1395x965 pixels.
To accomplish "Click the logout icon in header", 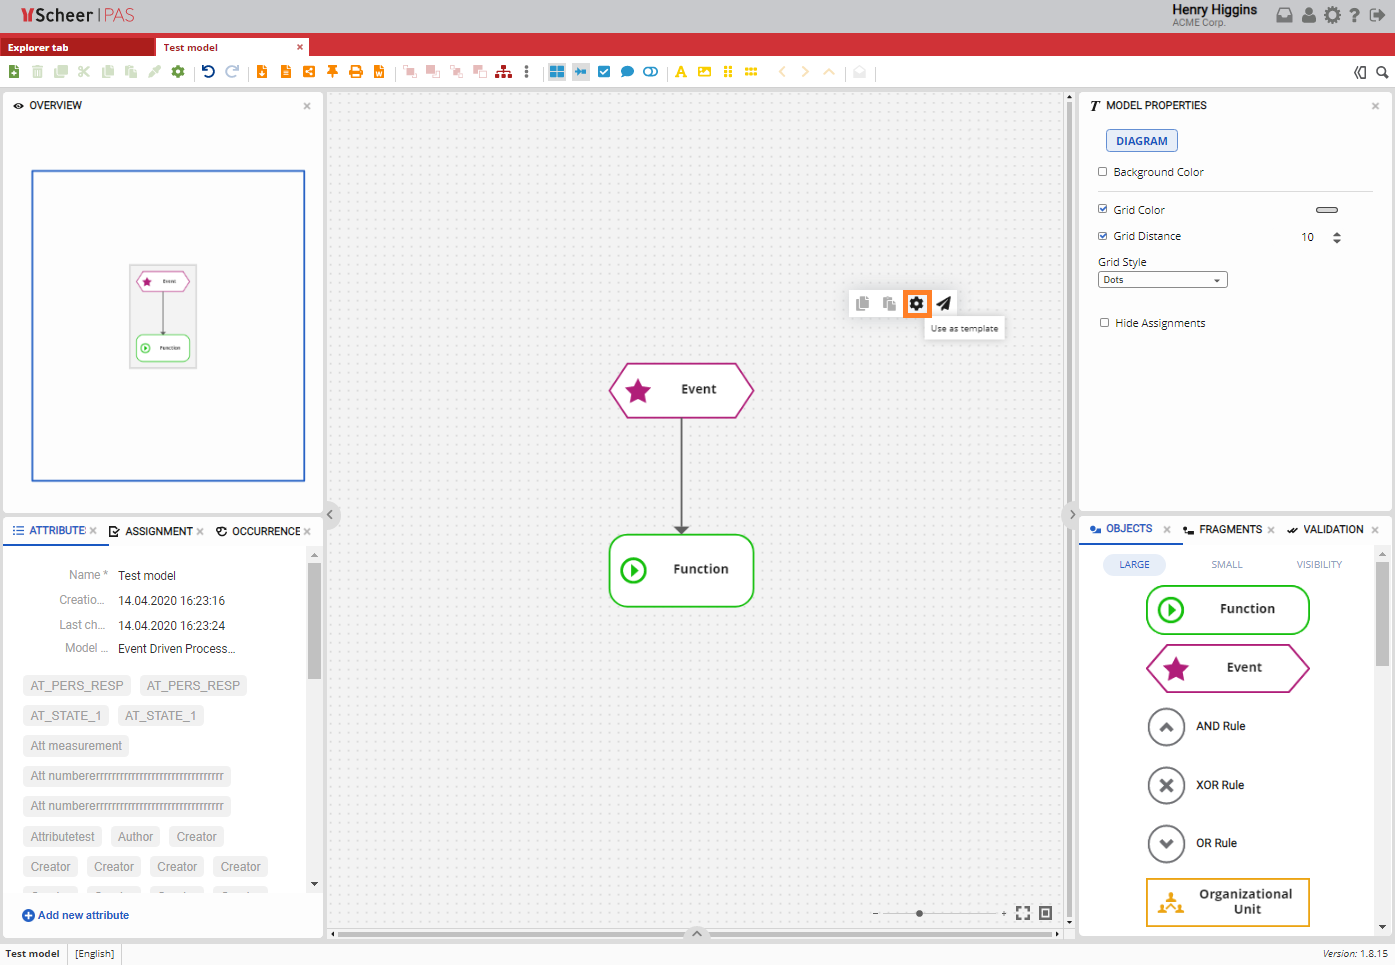I will (1377, 15).
